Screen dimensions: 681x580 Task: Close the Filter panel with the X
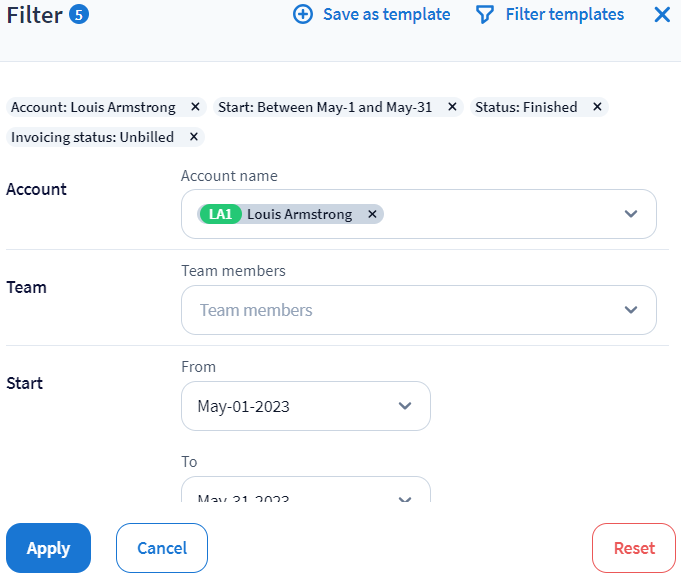point(662,15)
